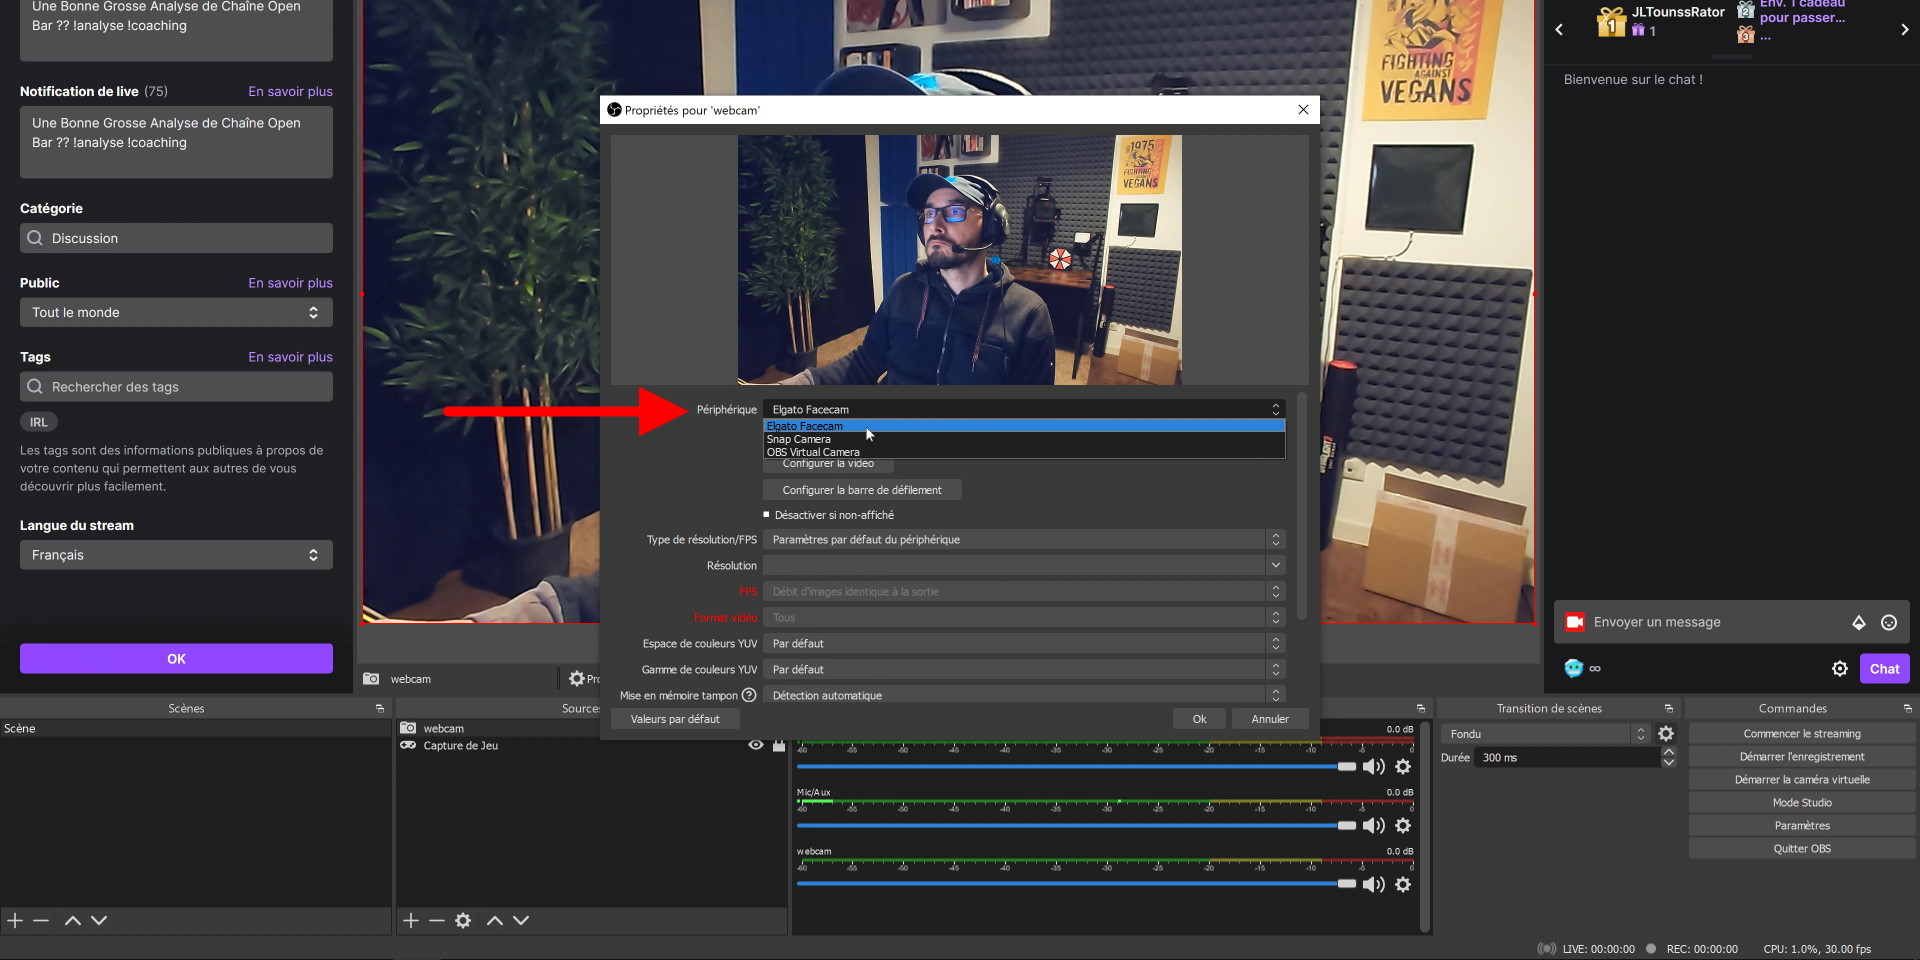
Task: Open scene transition settings gear
Action: pyautogui.click(x=1665, y=734)
